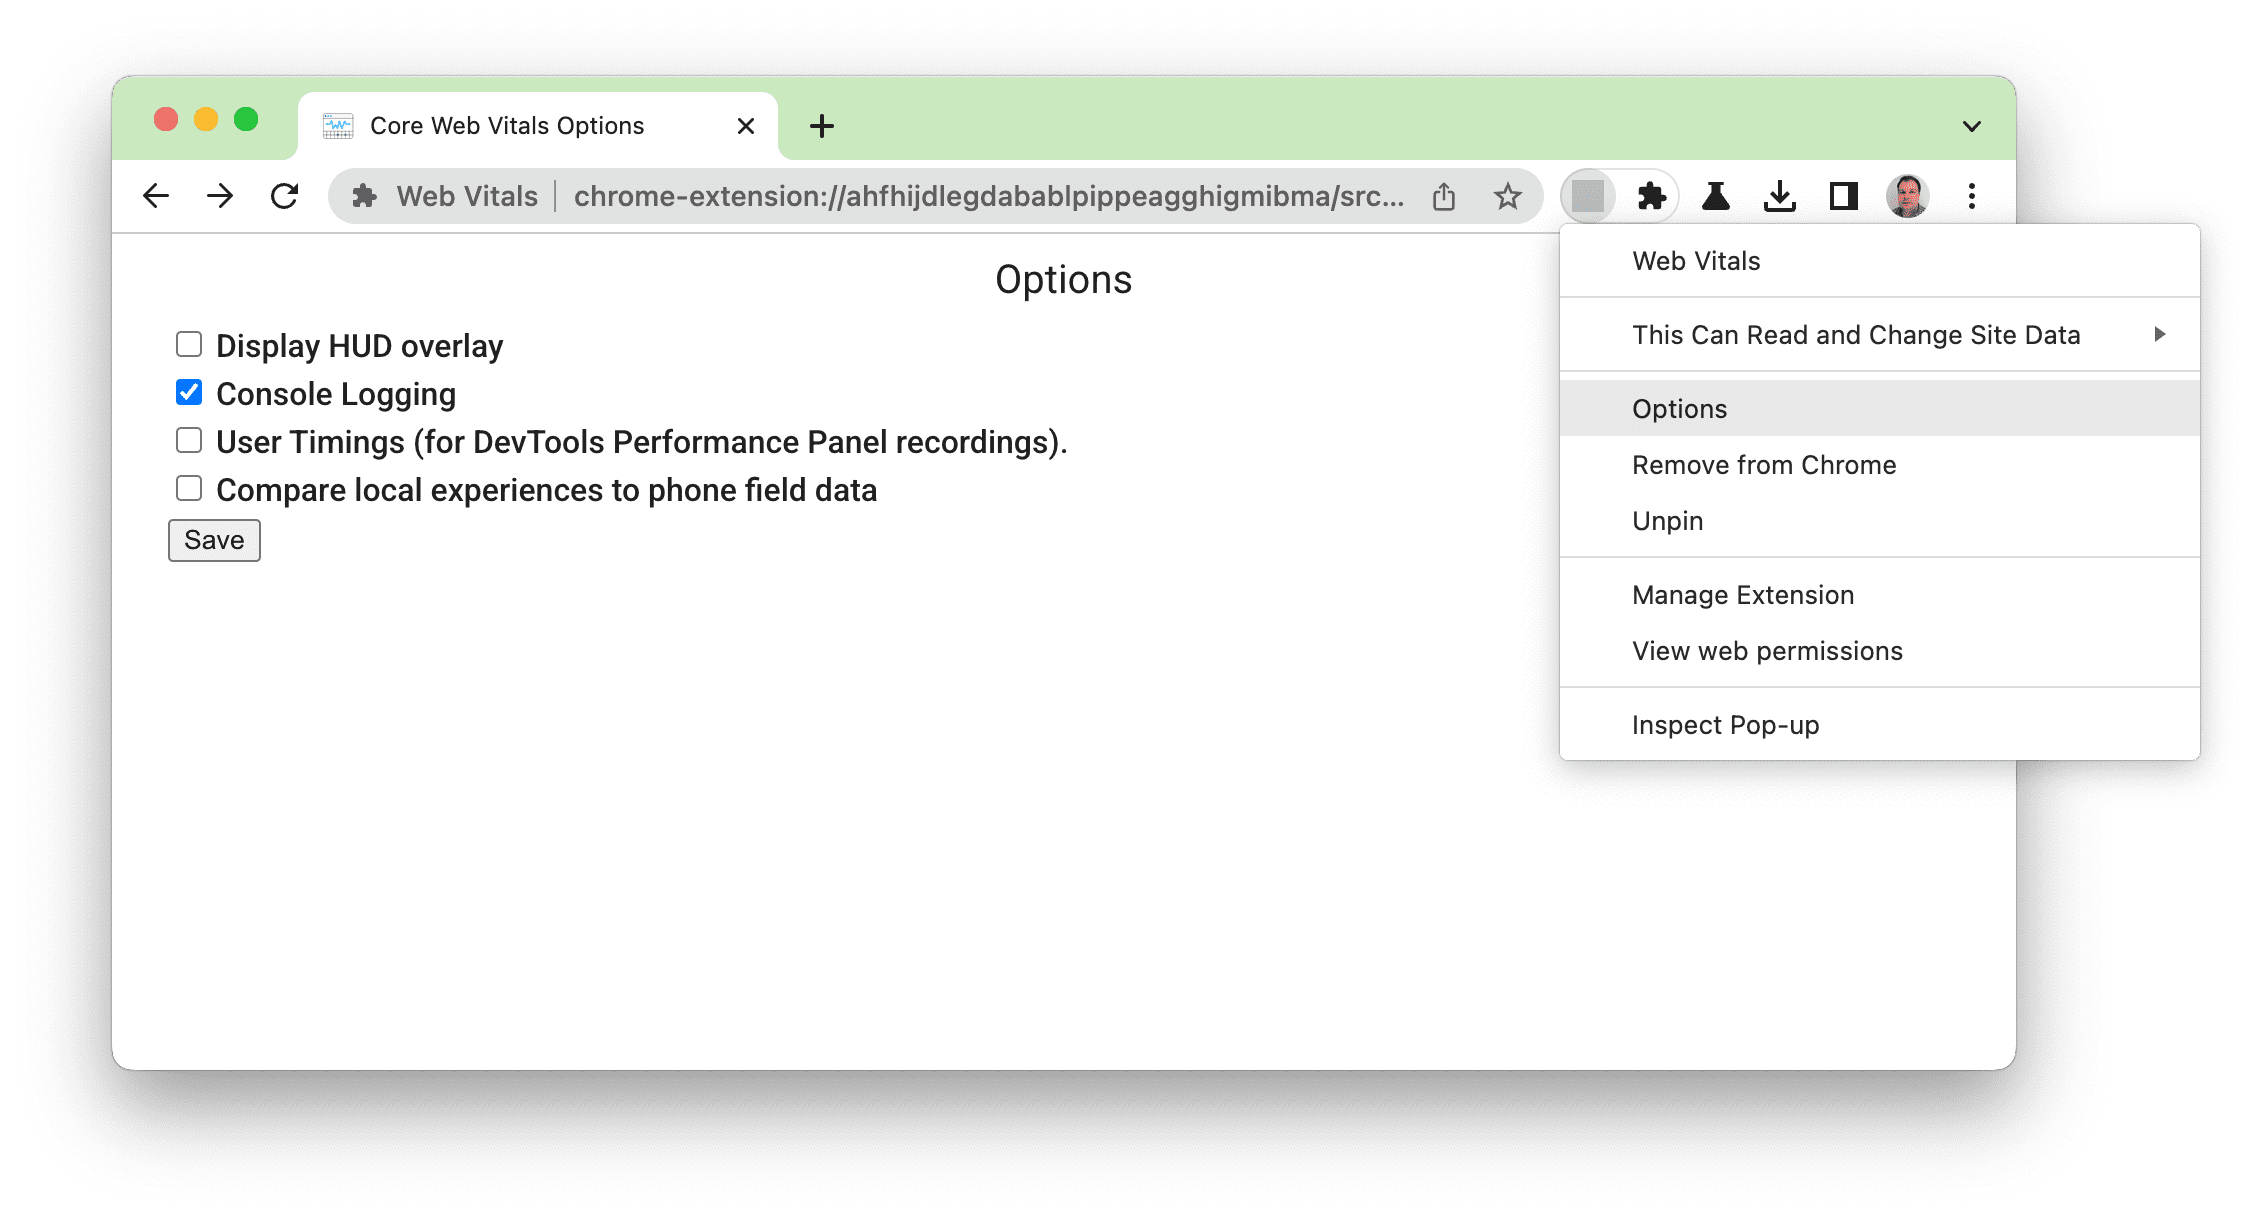Click the bookmark star icon
The image size is (2246, 1218).
point(1505,195)
